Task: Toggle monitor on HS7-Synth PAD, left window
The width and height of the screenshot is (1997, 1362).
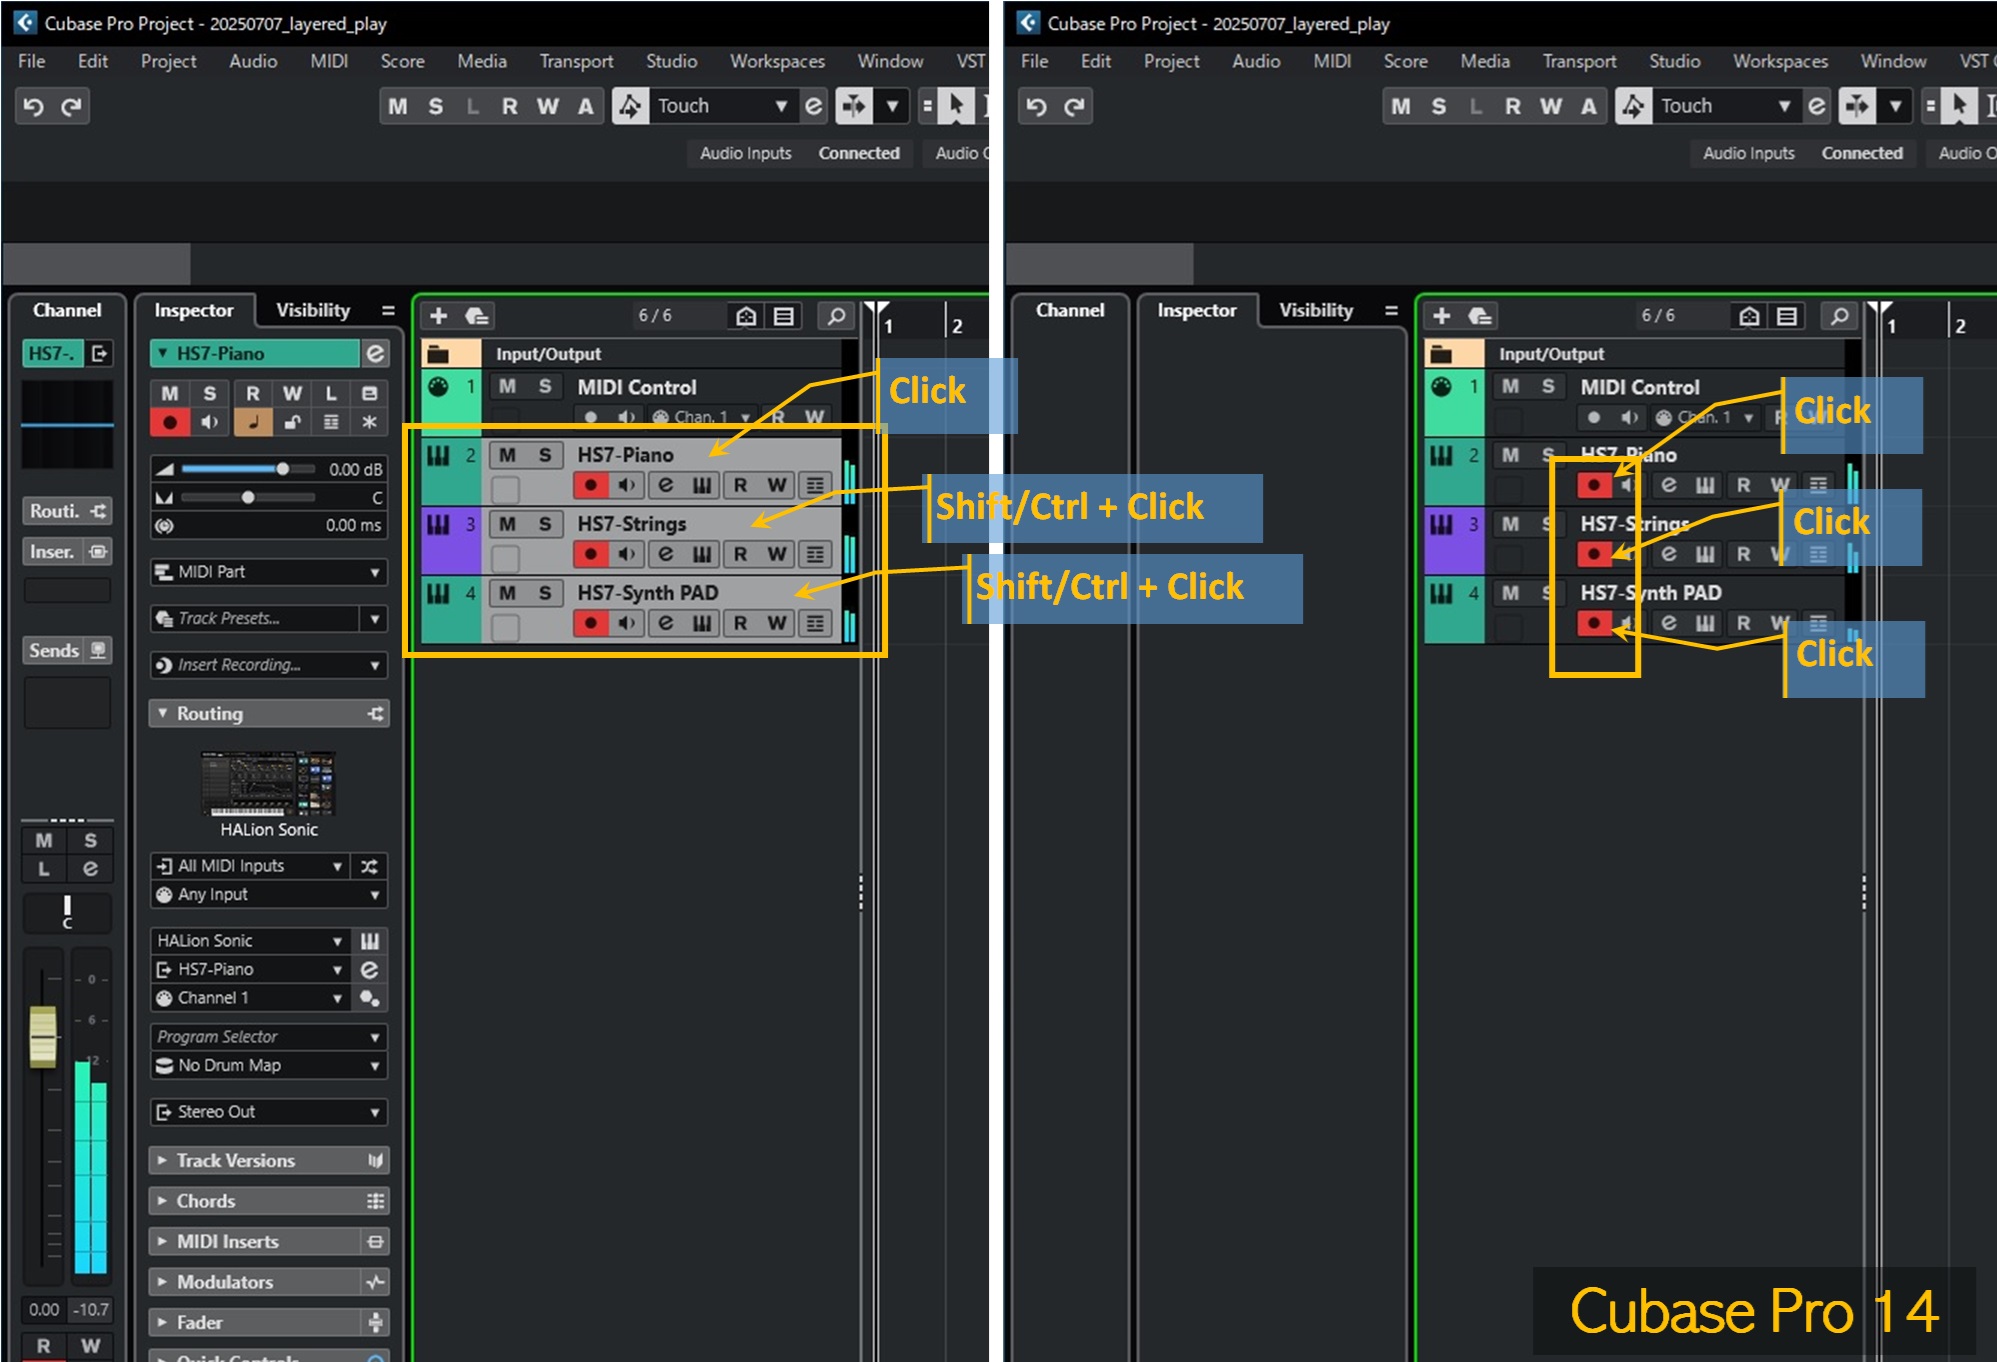Action: coord(627,623)
